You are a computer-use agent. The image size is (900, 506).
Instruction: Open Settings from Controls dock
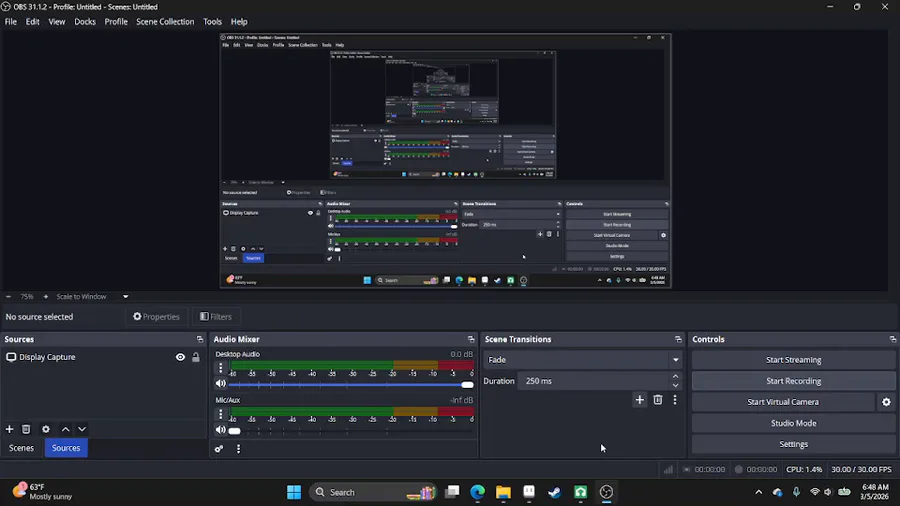click(x=793, y=444)
